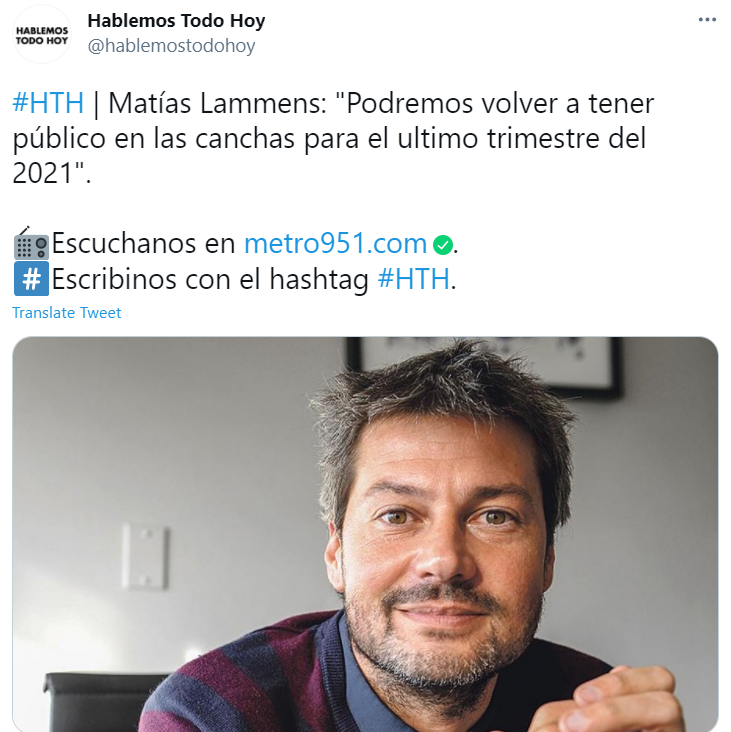Screen dimensions: 731x732
Task: Open the attached photo of the smiling man
Action: click(365, 534)
